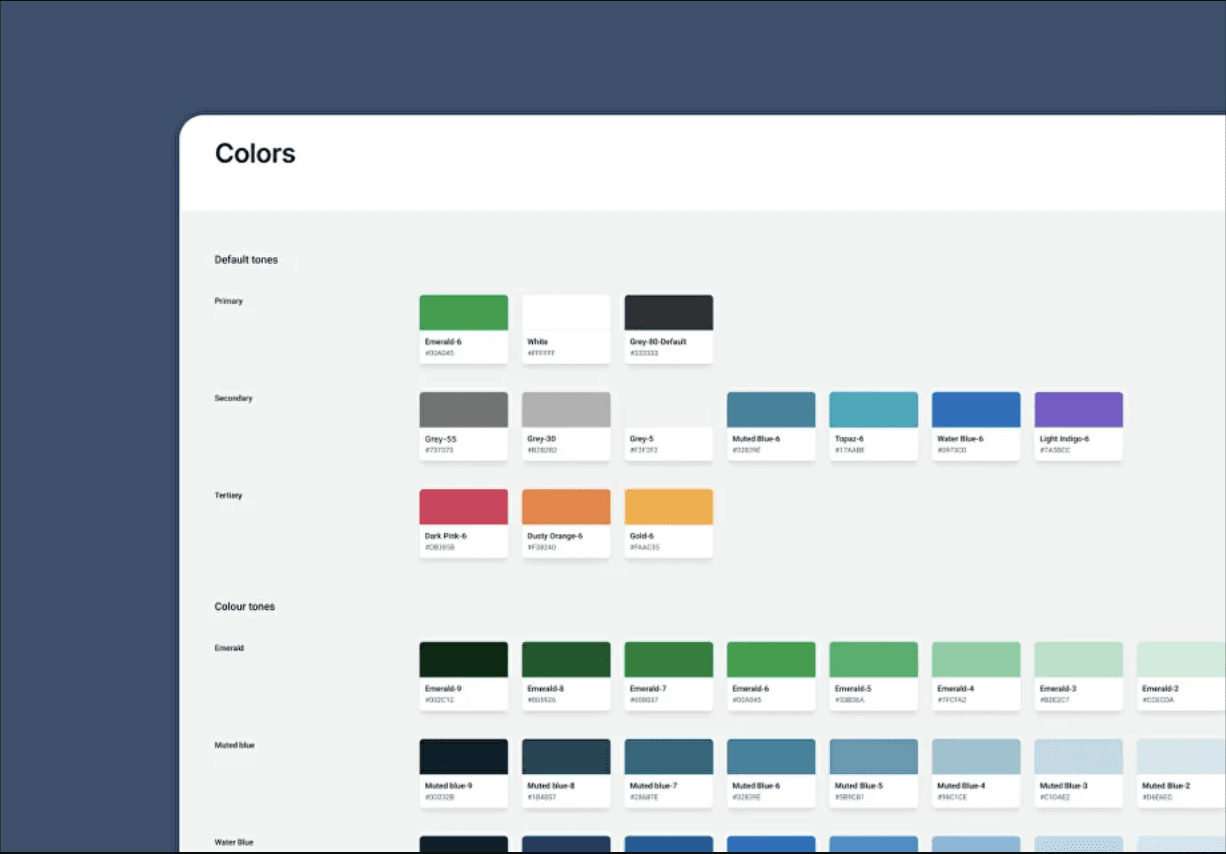This screenshot has width=1226, height=854.
Task: Choose the Emerald-2 color swatch
Action: pyautogui.click(x=1181, y=676)
